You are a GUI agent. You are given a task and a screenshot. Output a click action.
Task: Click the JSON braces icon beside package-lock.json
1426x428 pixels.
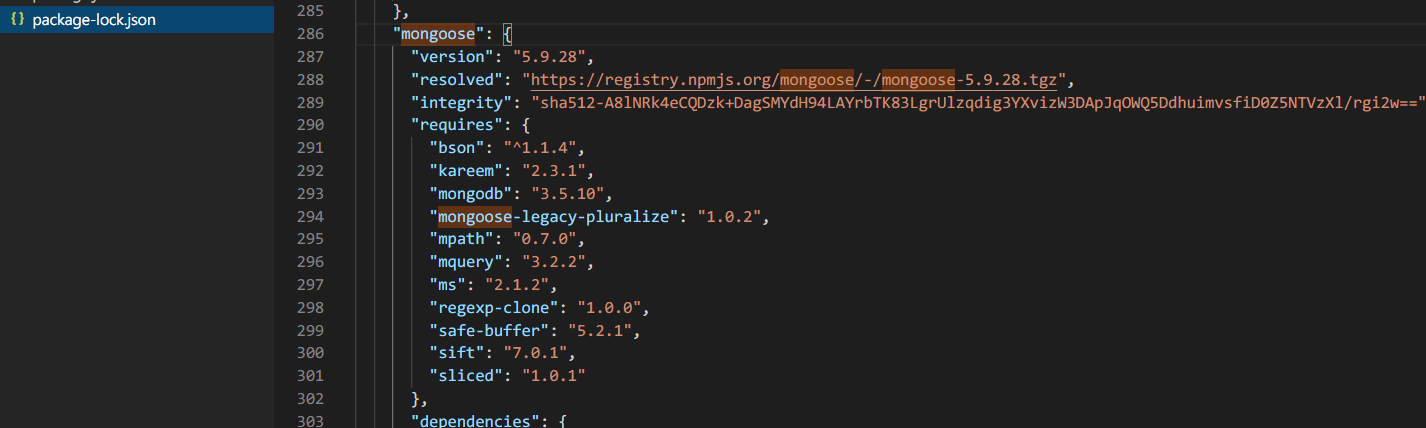tap(17, 20)
